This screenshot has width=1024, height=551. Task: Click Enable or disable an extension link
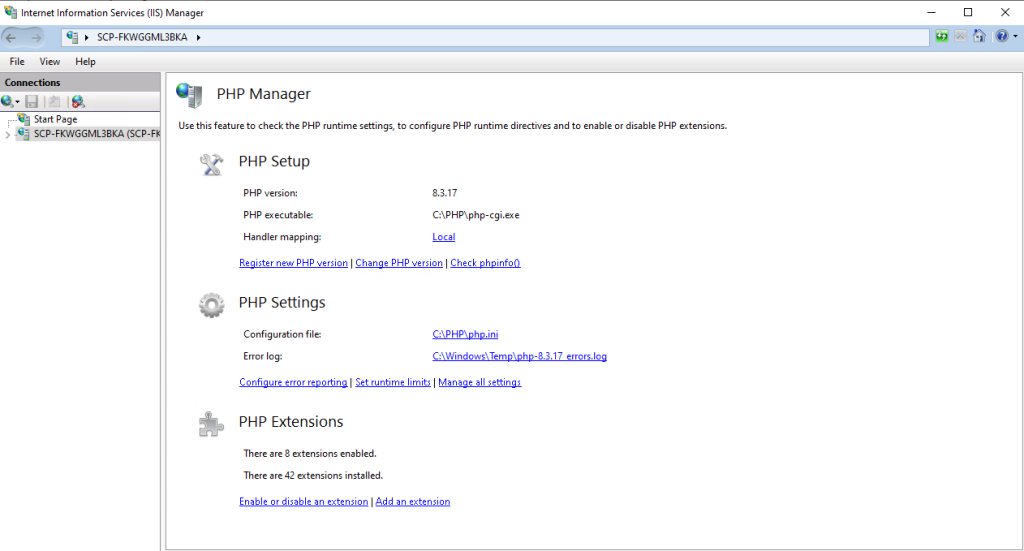304,502
